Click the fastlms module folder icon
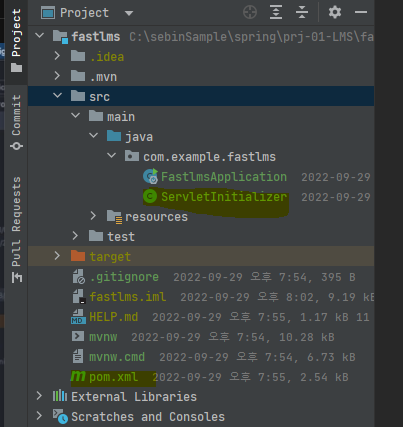 (x=60, y=37)
